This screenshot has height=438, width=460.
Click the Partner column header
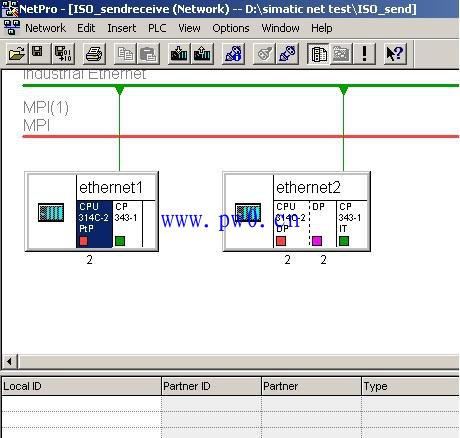pos(311,386)
